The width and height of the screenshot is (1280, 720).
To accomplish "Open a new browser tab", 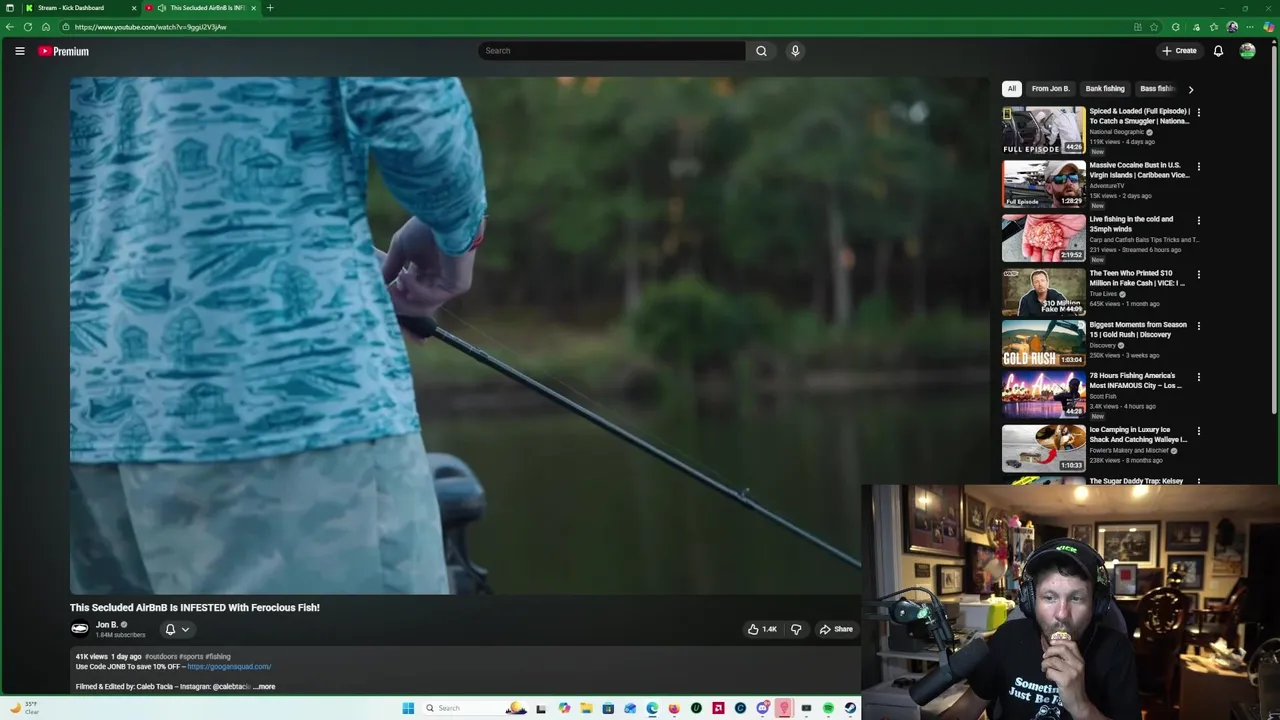I will click(270, 8).
